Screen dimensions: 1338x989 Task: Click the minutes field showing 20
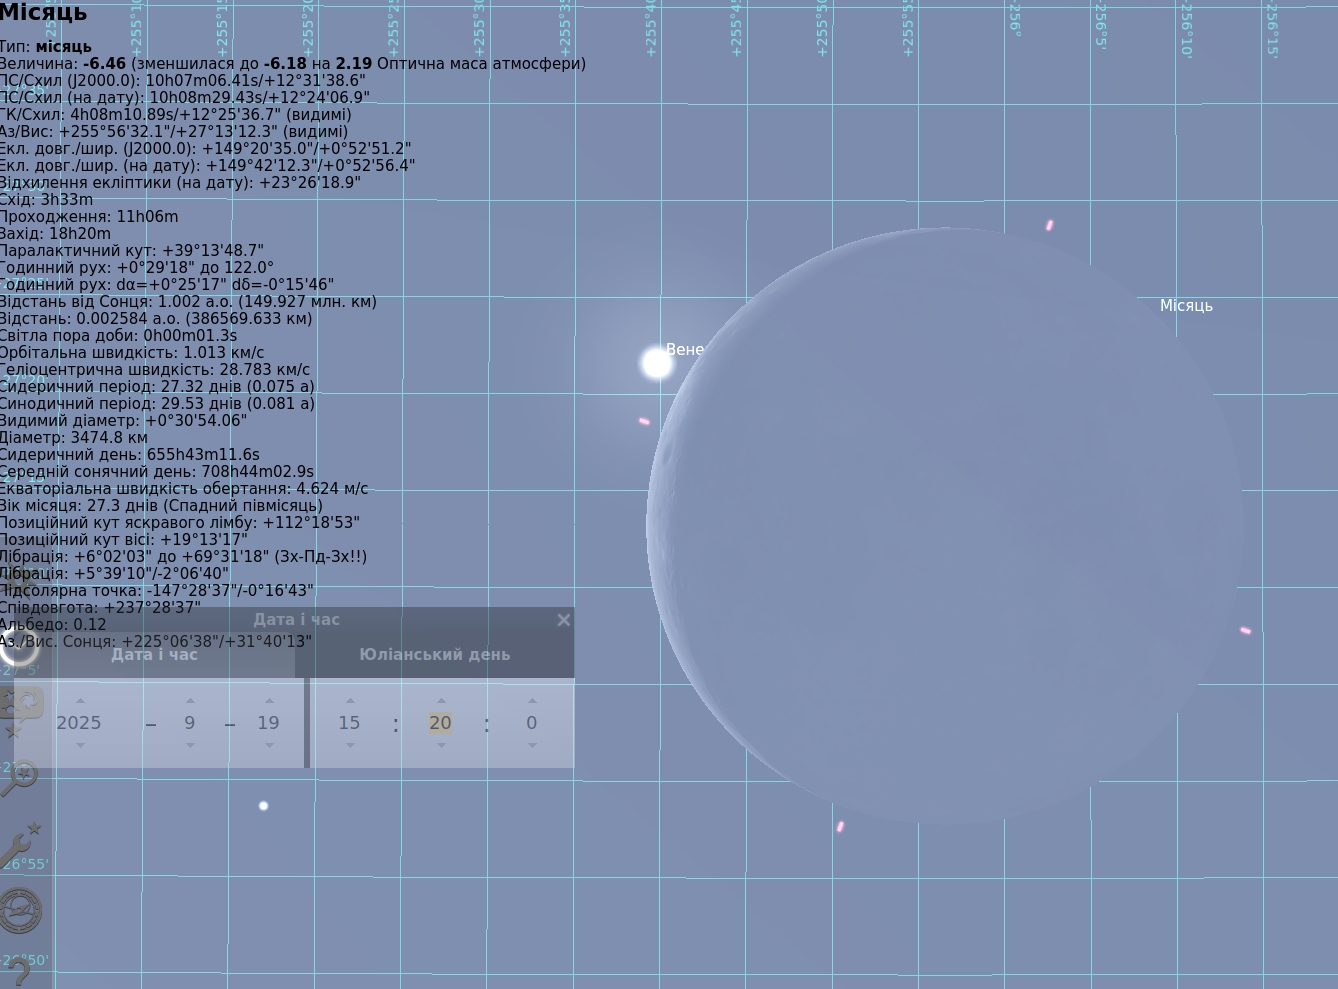(x=440, y=723)
